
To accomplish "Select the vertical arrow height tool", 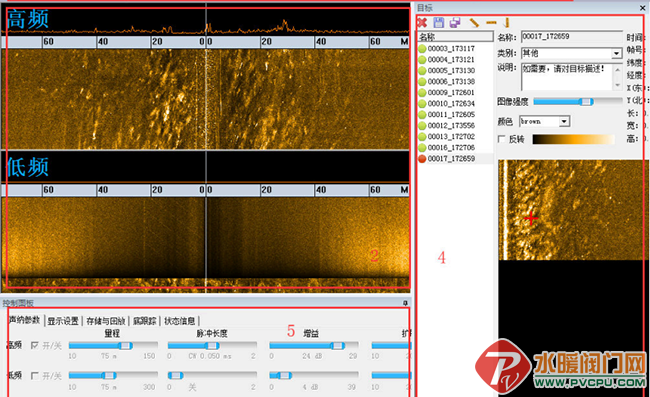I will coord(507,23).
